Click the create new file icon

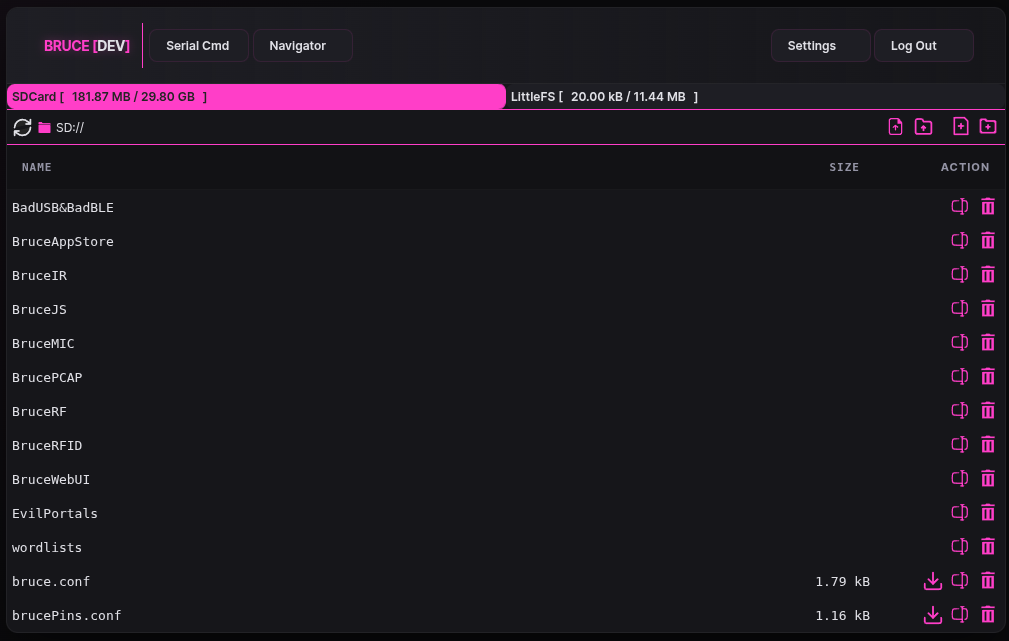coord(960,126)
